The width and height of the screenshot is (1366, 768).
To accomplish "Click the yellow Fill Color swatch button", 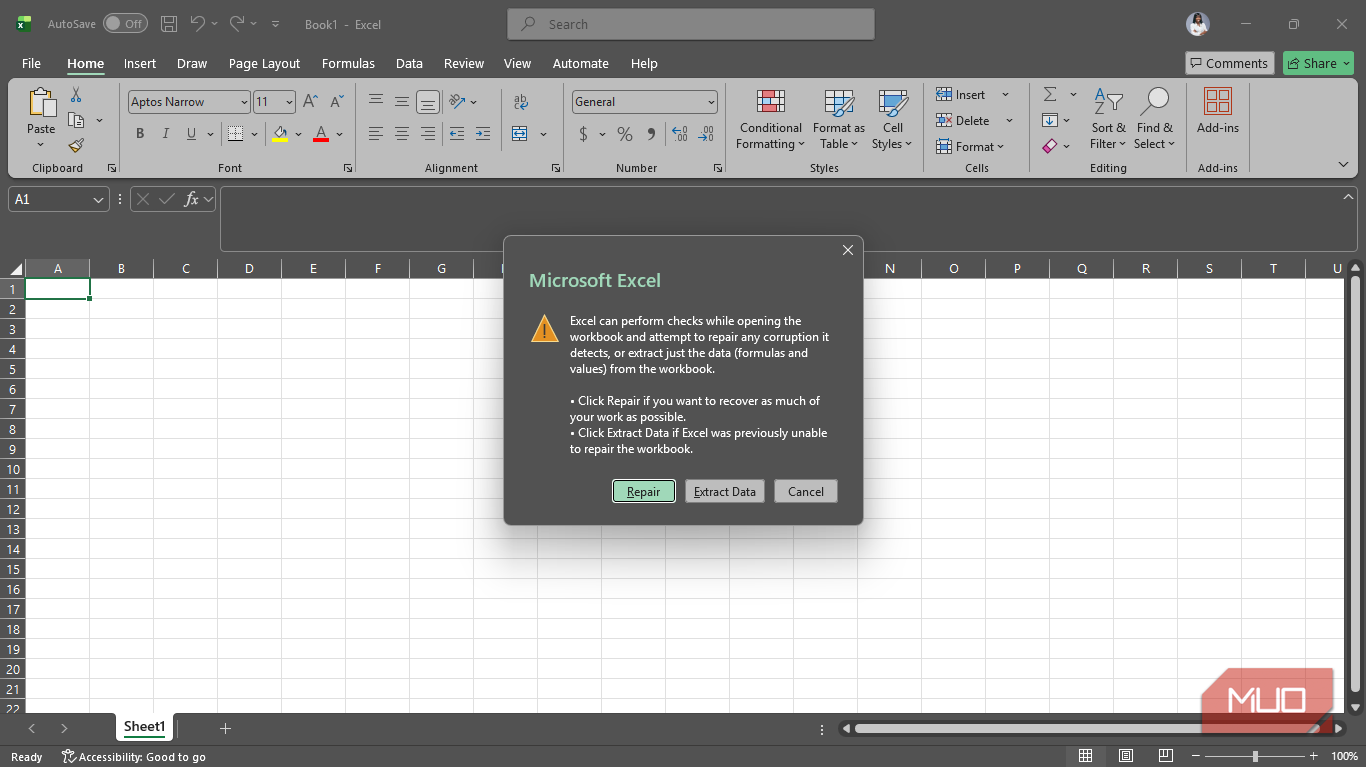I will [280, 134].
